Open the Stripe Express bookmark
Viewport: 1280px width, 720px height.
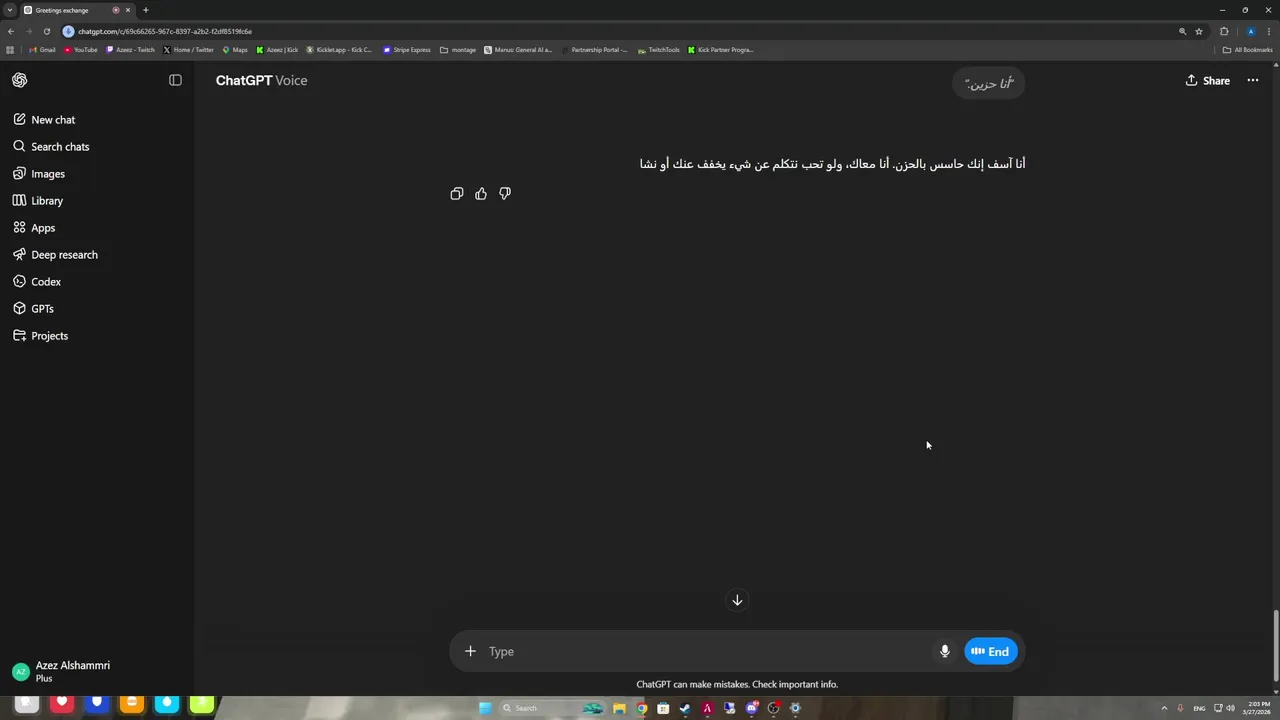[407, 49]
